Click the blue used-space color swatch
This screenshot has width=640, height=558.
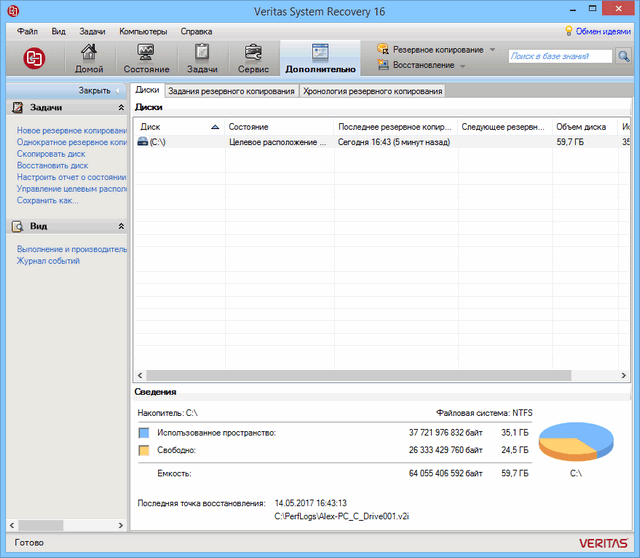pos(144,433)
